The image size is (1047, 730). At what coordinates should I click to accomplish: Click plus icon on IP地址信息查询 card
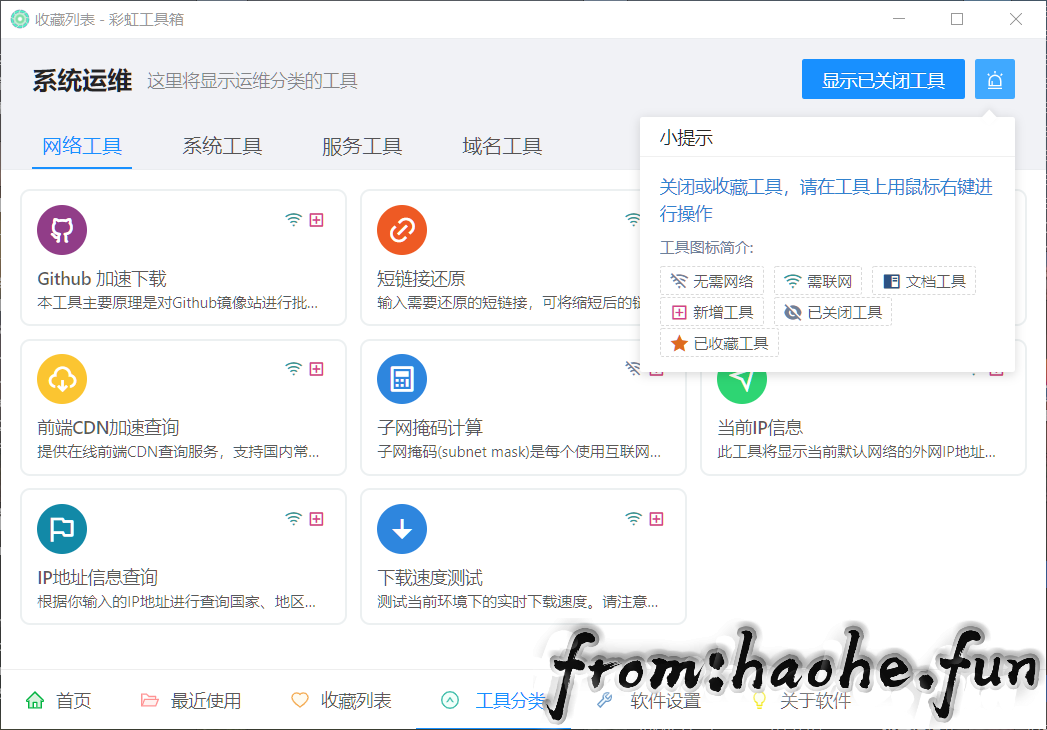pos(317,519)
